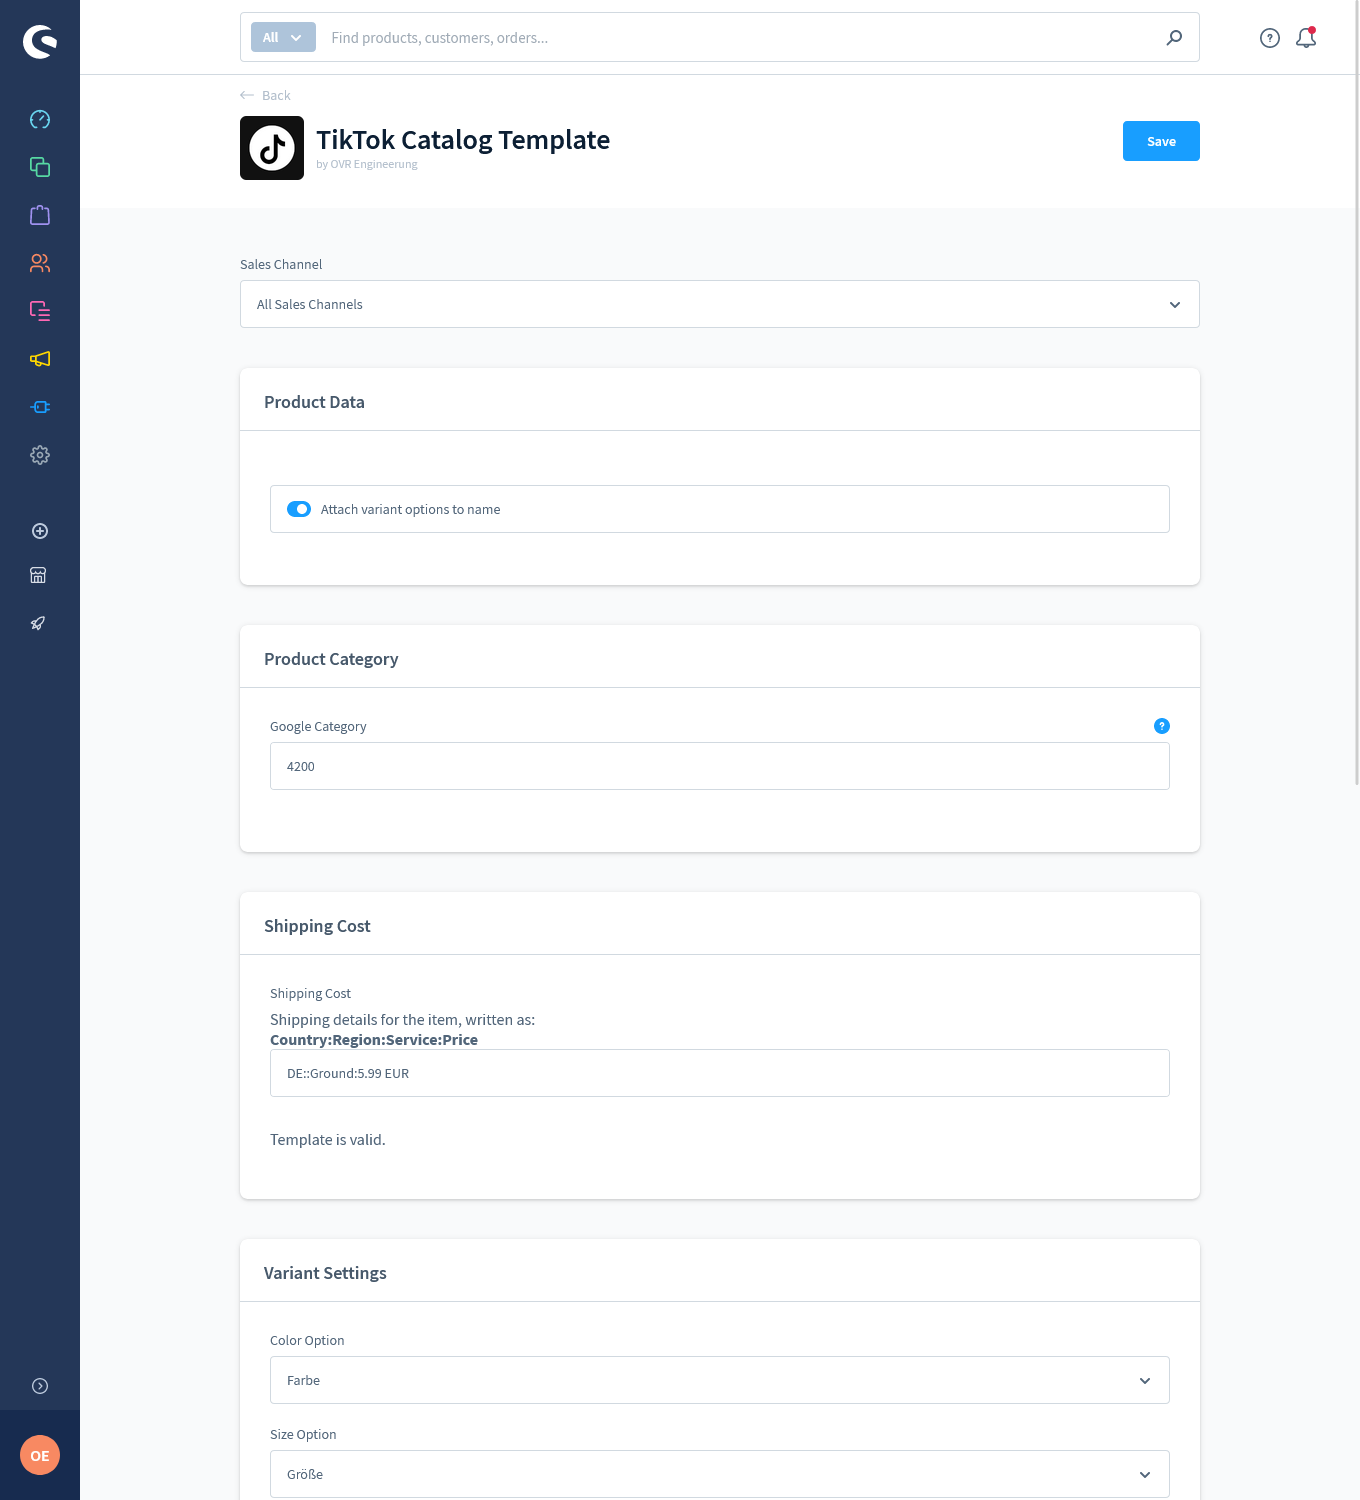This screenshot has height=1500, width=1360.
Task: Open the Color Option dropdown
Action: (720, 1380)
